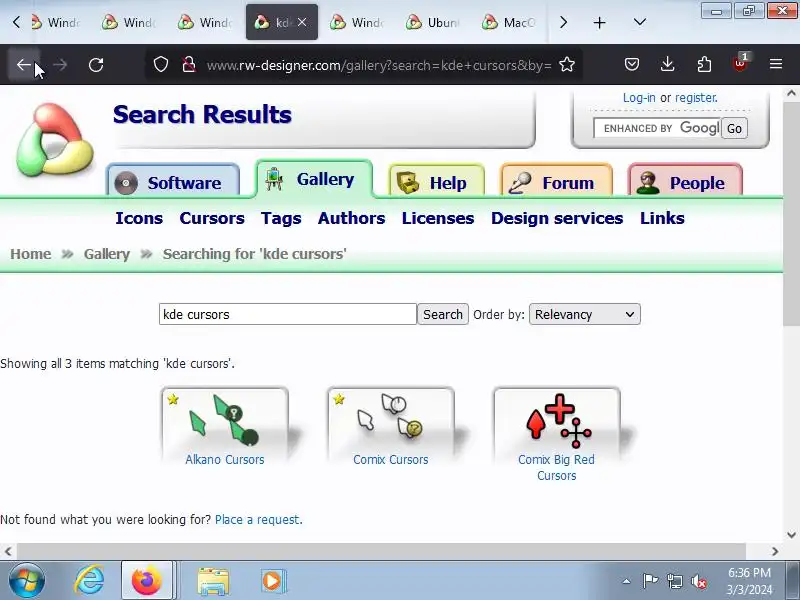
Task: Click the horizontal scrollbar right arrow
Action: point(775,551)
